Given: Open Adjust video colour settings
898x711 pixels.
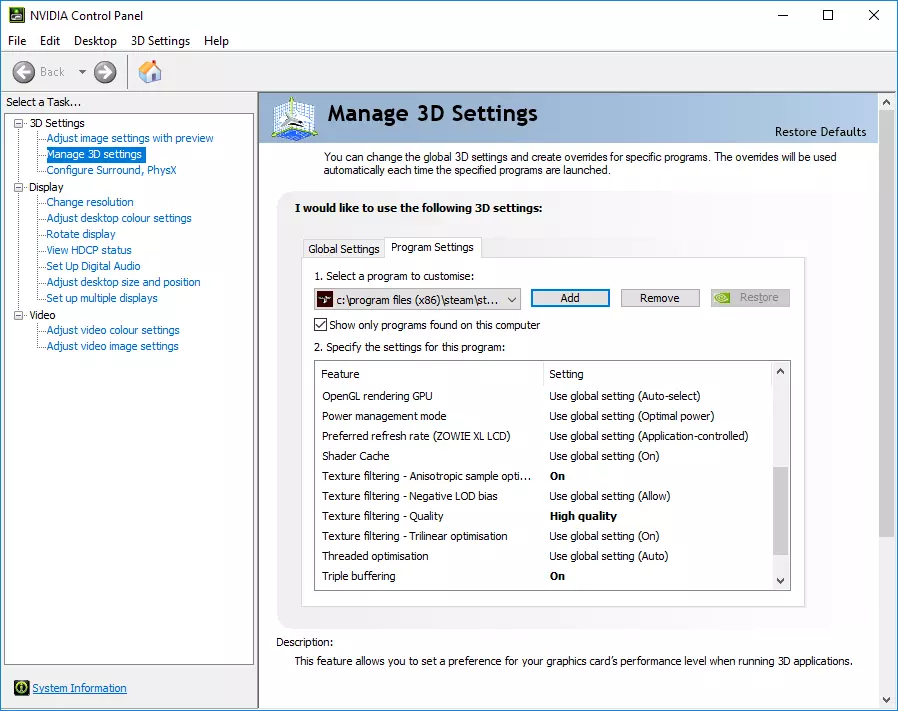Looking at the screenshot, I should click(x=113, y=330).
